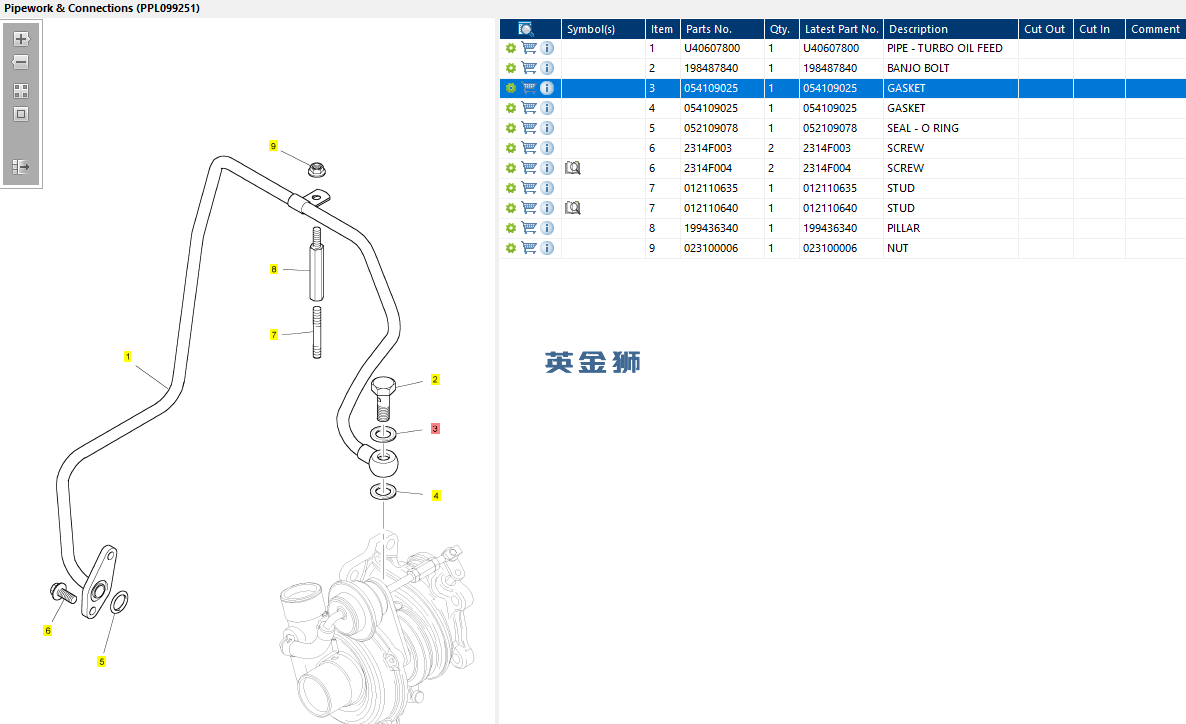Screen dimensions: 1186x724
Task: Select callout 1 on the pipe diagram
Action: pyautogui.click(x=128, y=356)
